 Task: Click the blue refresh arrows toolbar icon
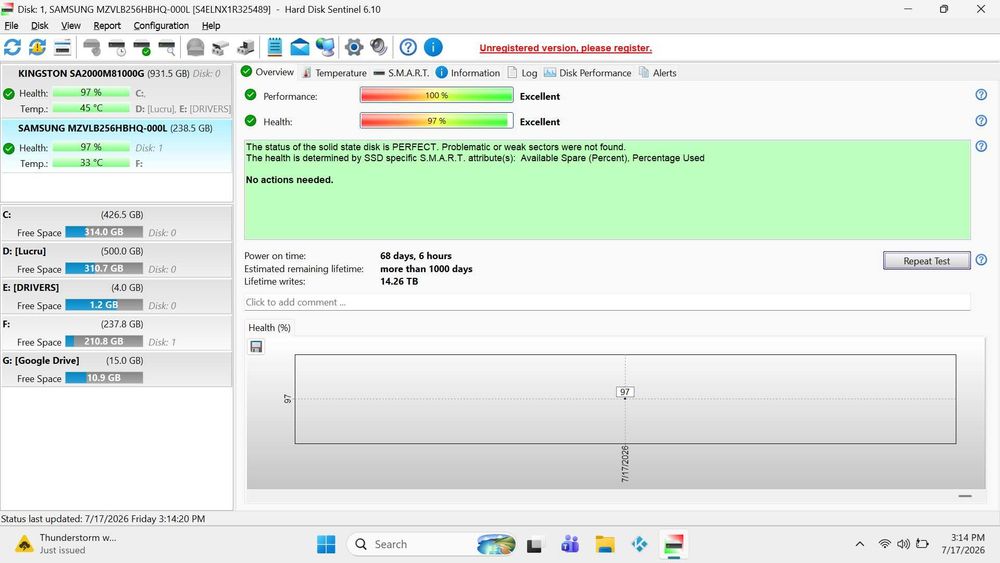coord(12,47)
